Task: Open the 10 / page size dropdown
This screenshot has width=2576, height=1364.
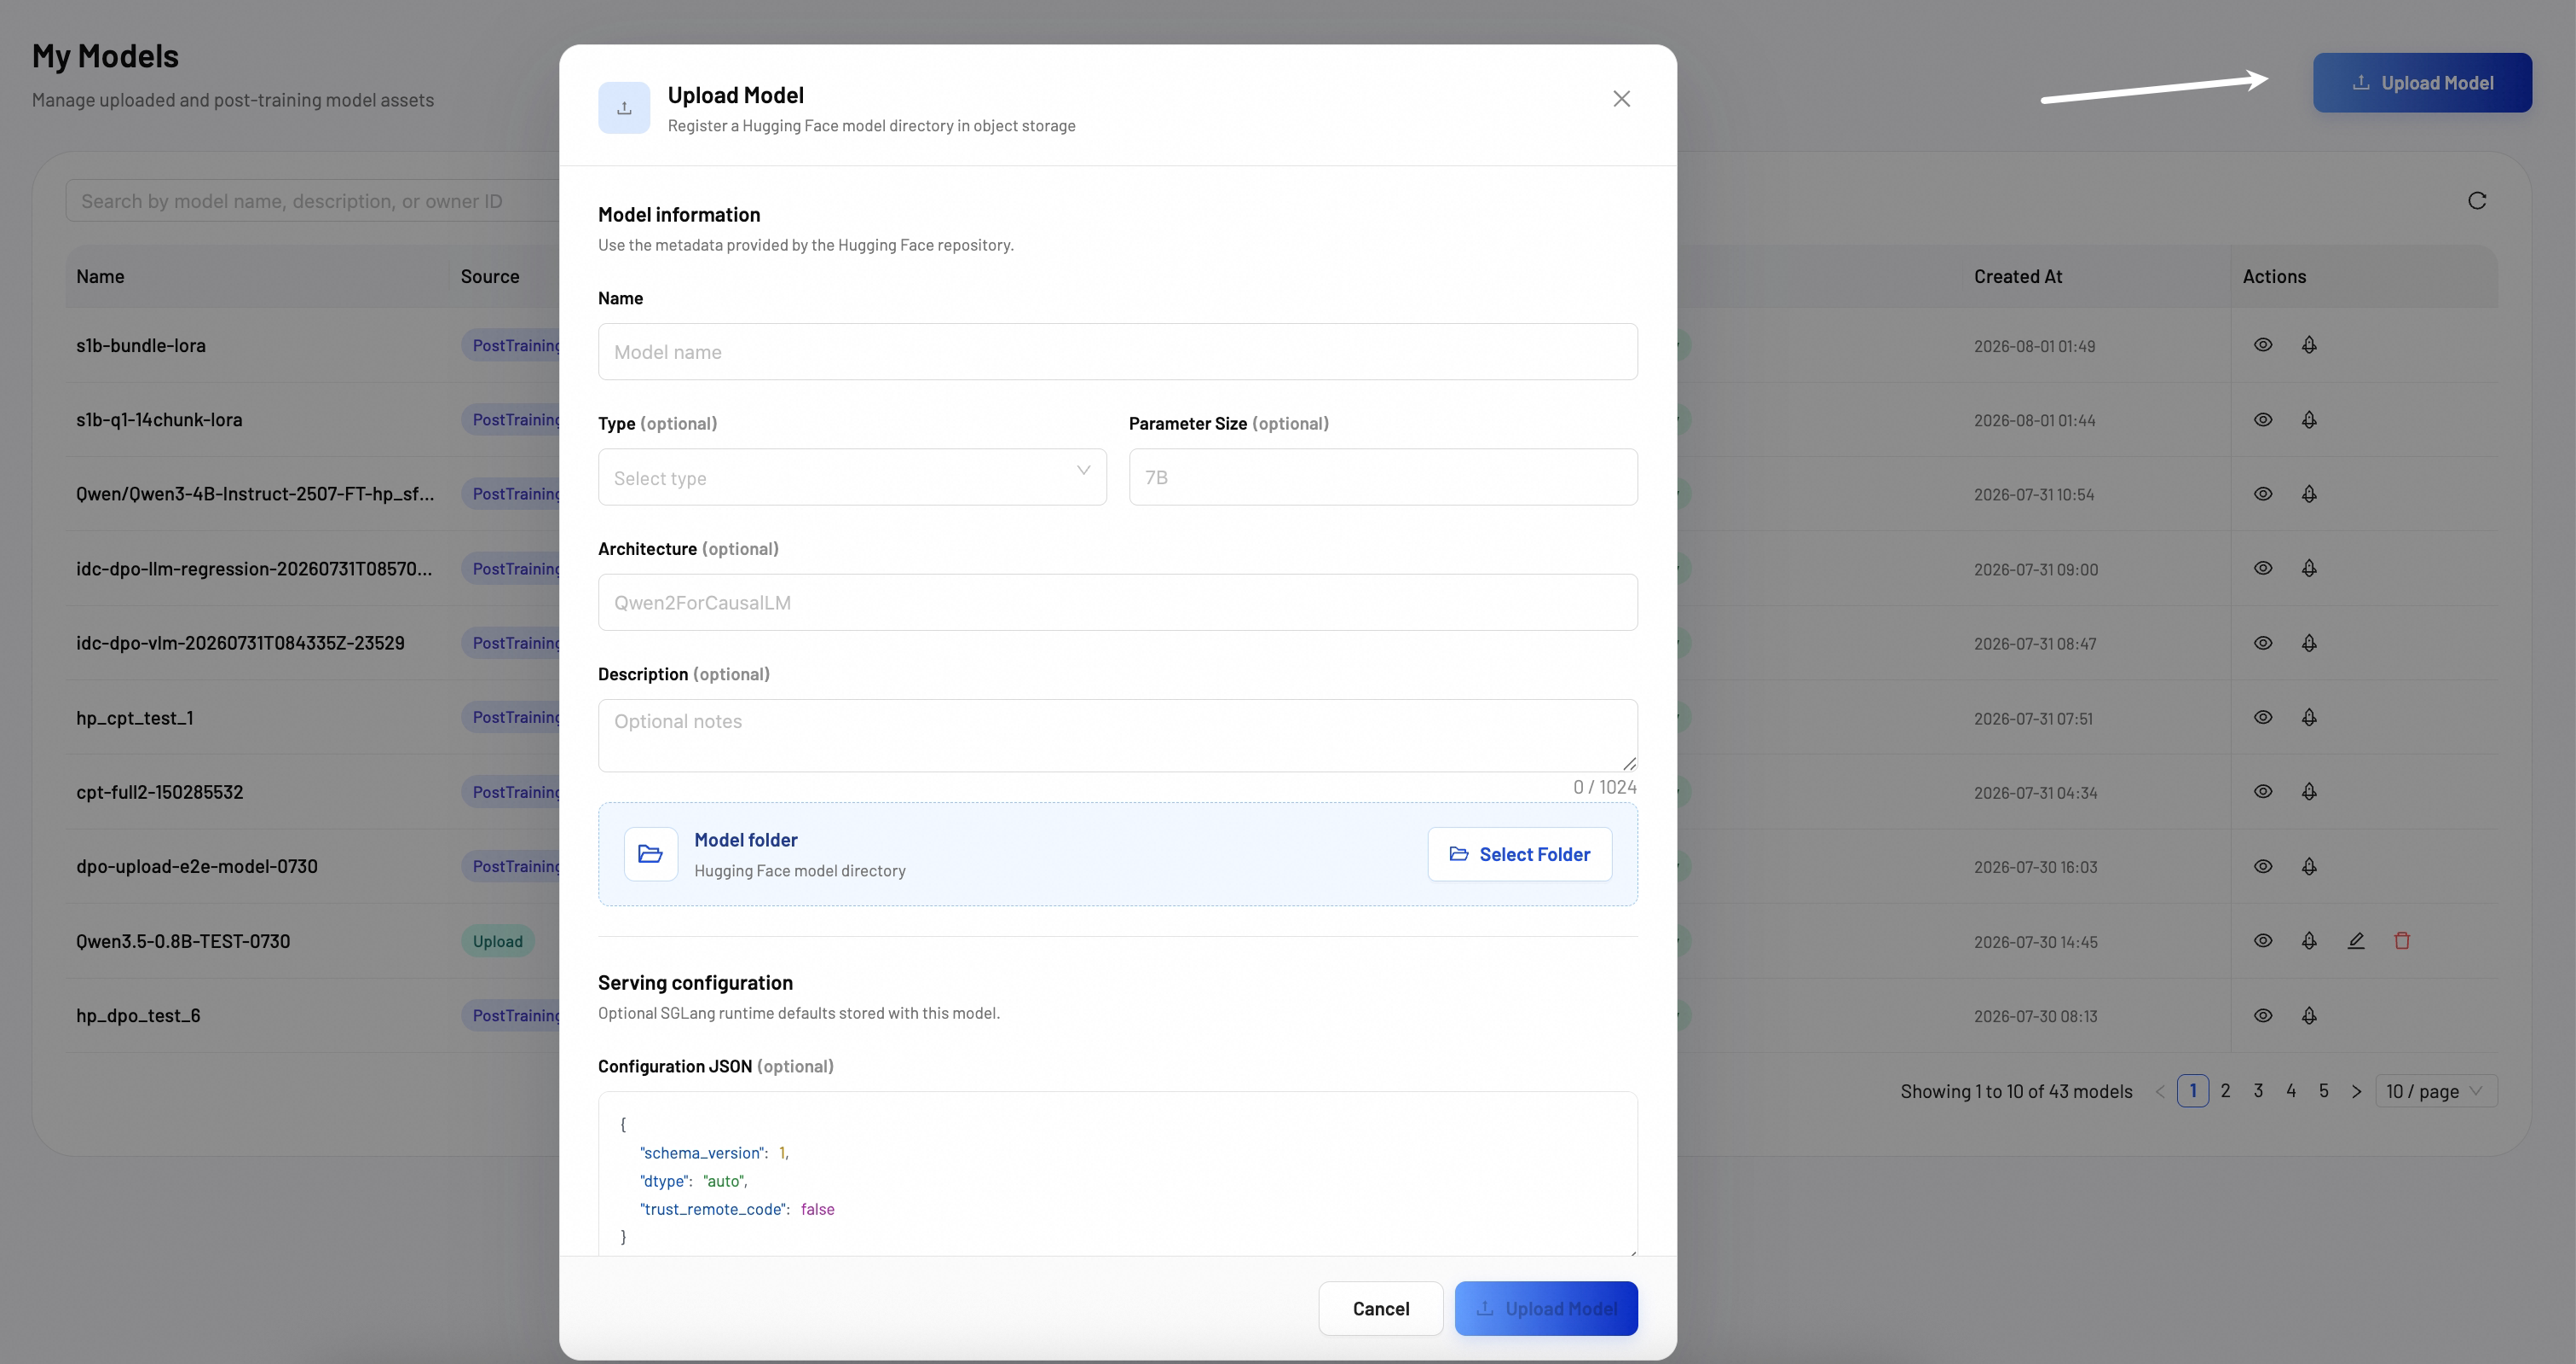Action: 2435,1091
